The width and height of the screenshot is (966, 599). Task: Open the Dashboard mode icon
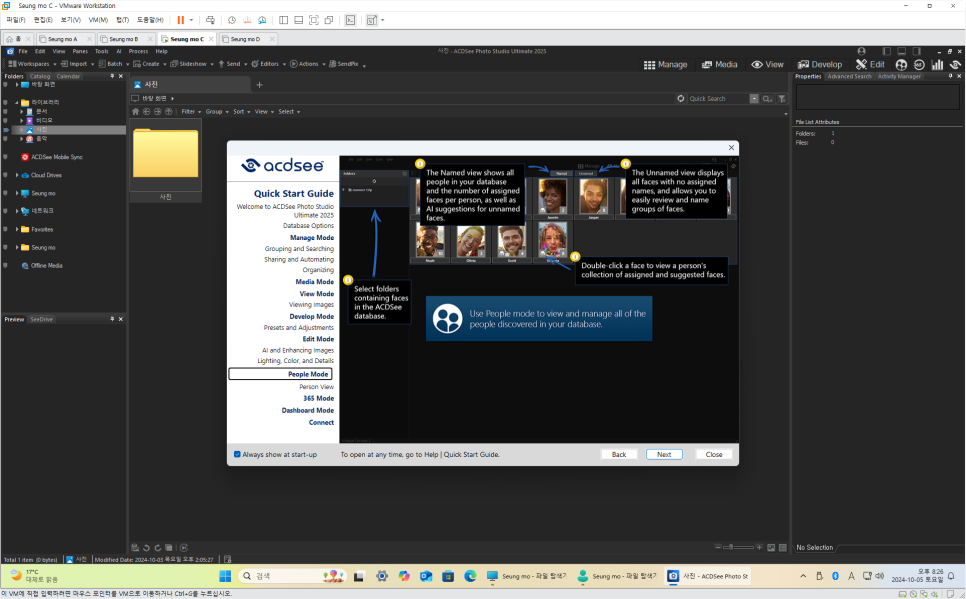(936, 64)
